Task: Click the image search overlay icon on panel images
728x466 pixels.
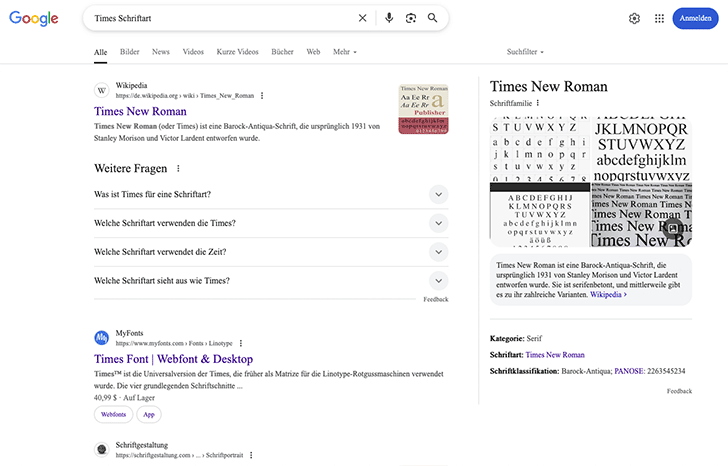Action: pyautogui.click(x=672, y=228)
